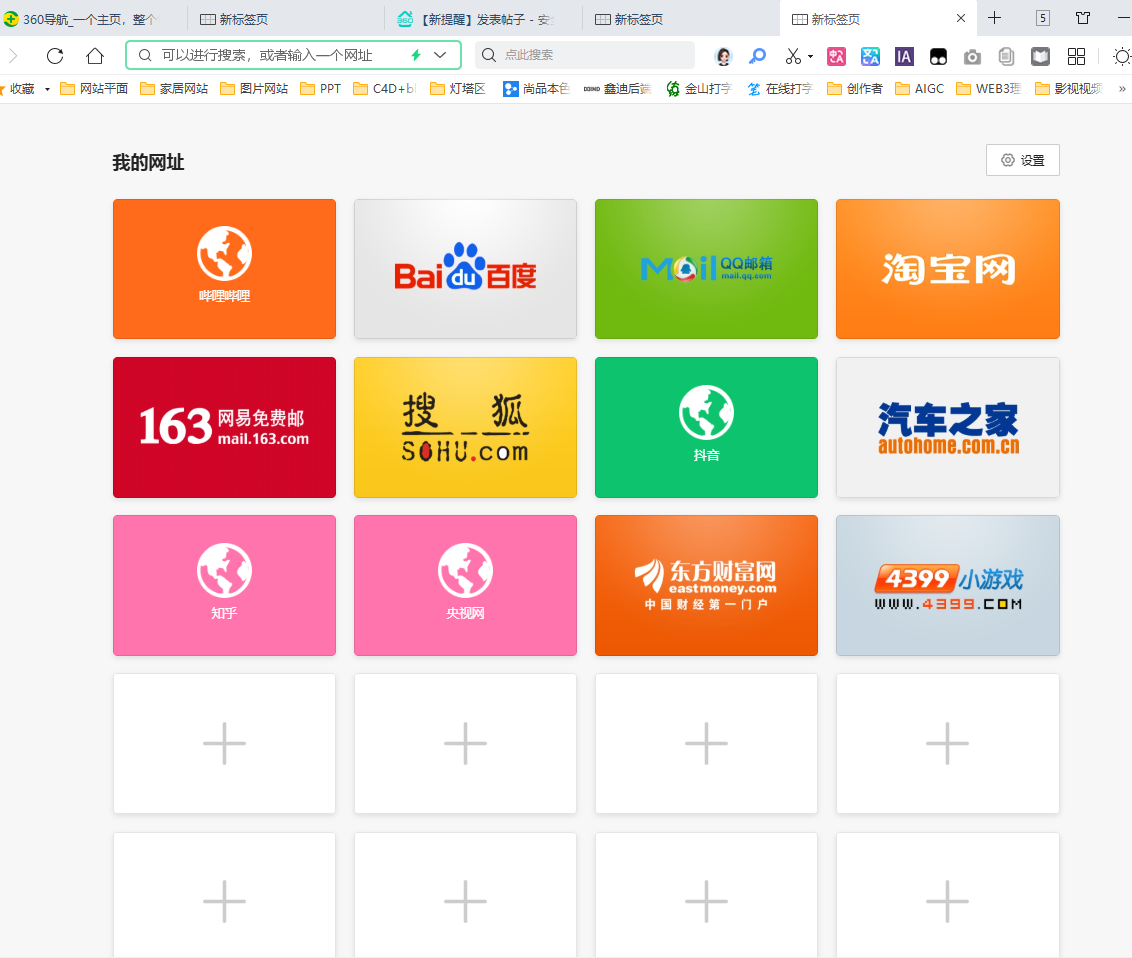The image size is (1132, 958).
Task: Open the AIGC bookmark folder
Action: 920,89
